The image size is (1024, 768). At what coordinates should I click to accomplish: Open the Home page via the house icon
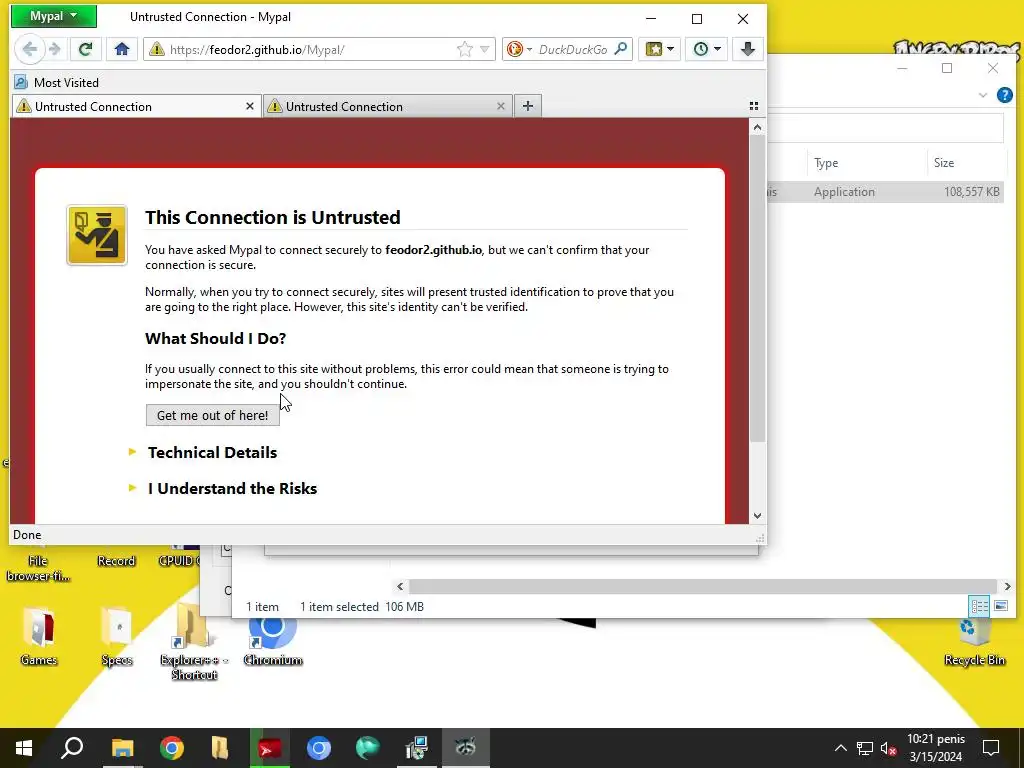[121, 49]
